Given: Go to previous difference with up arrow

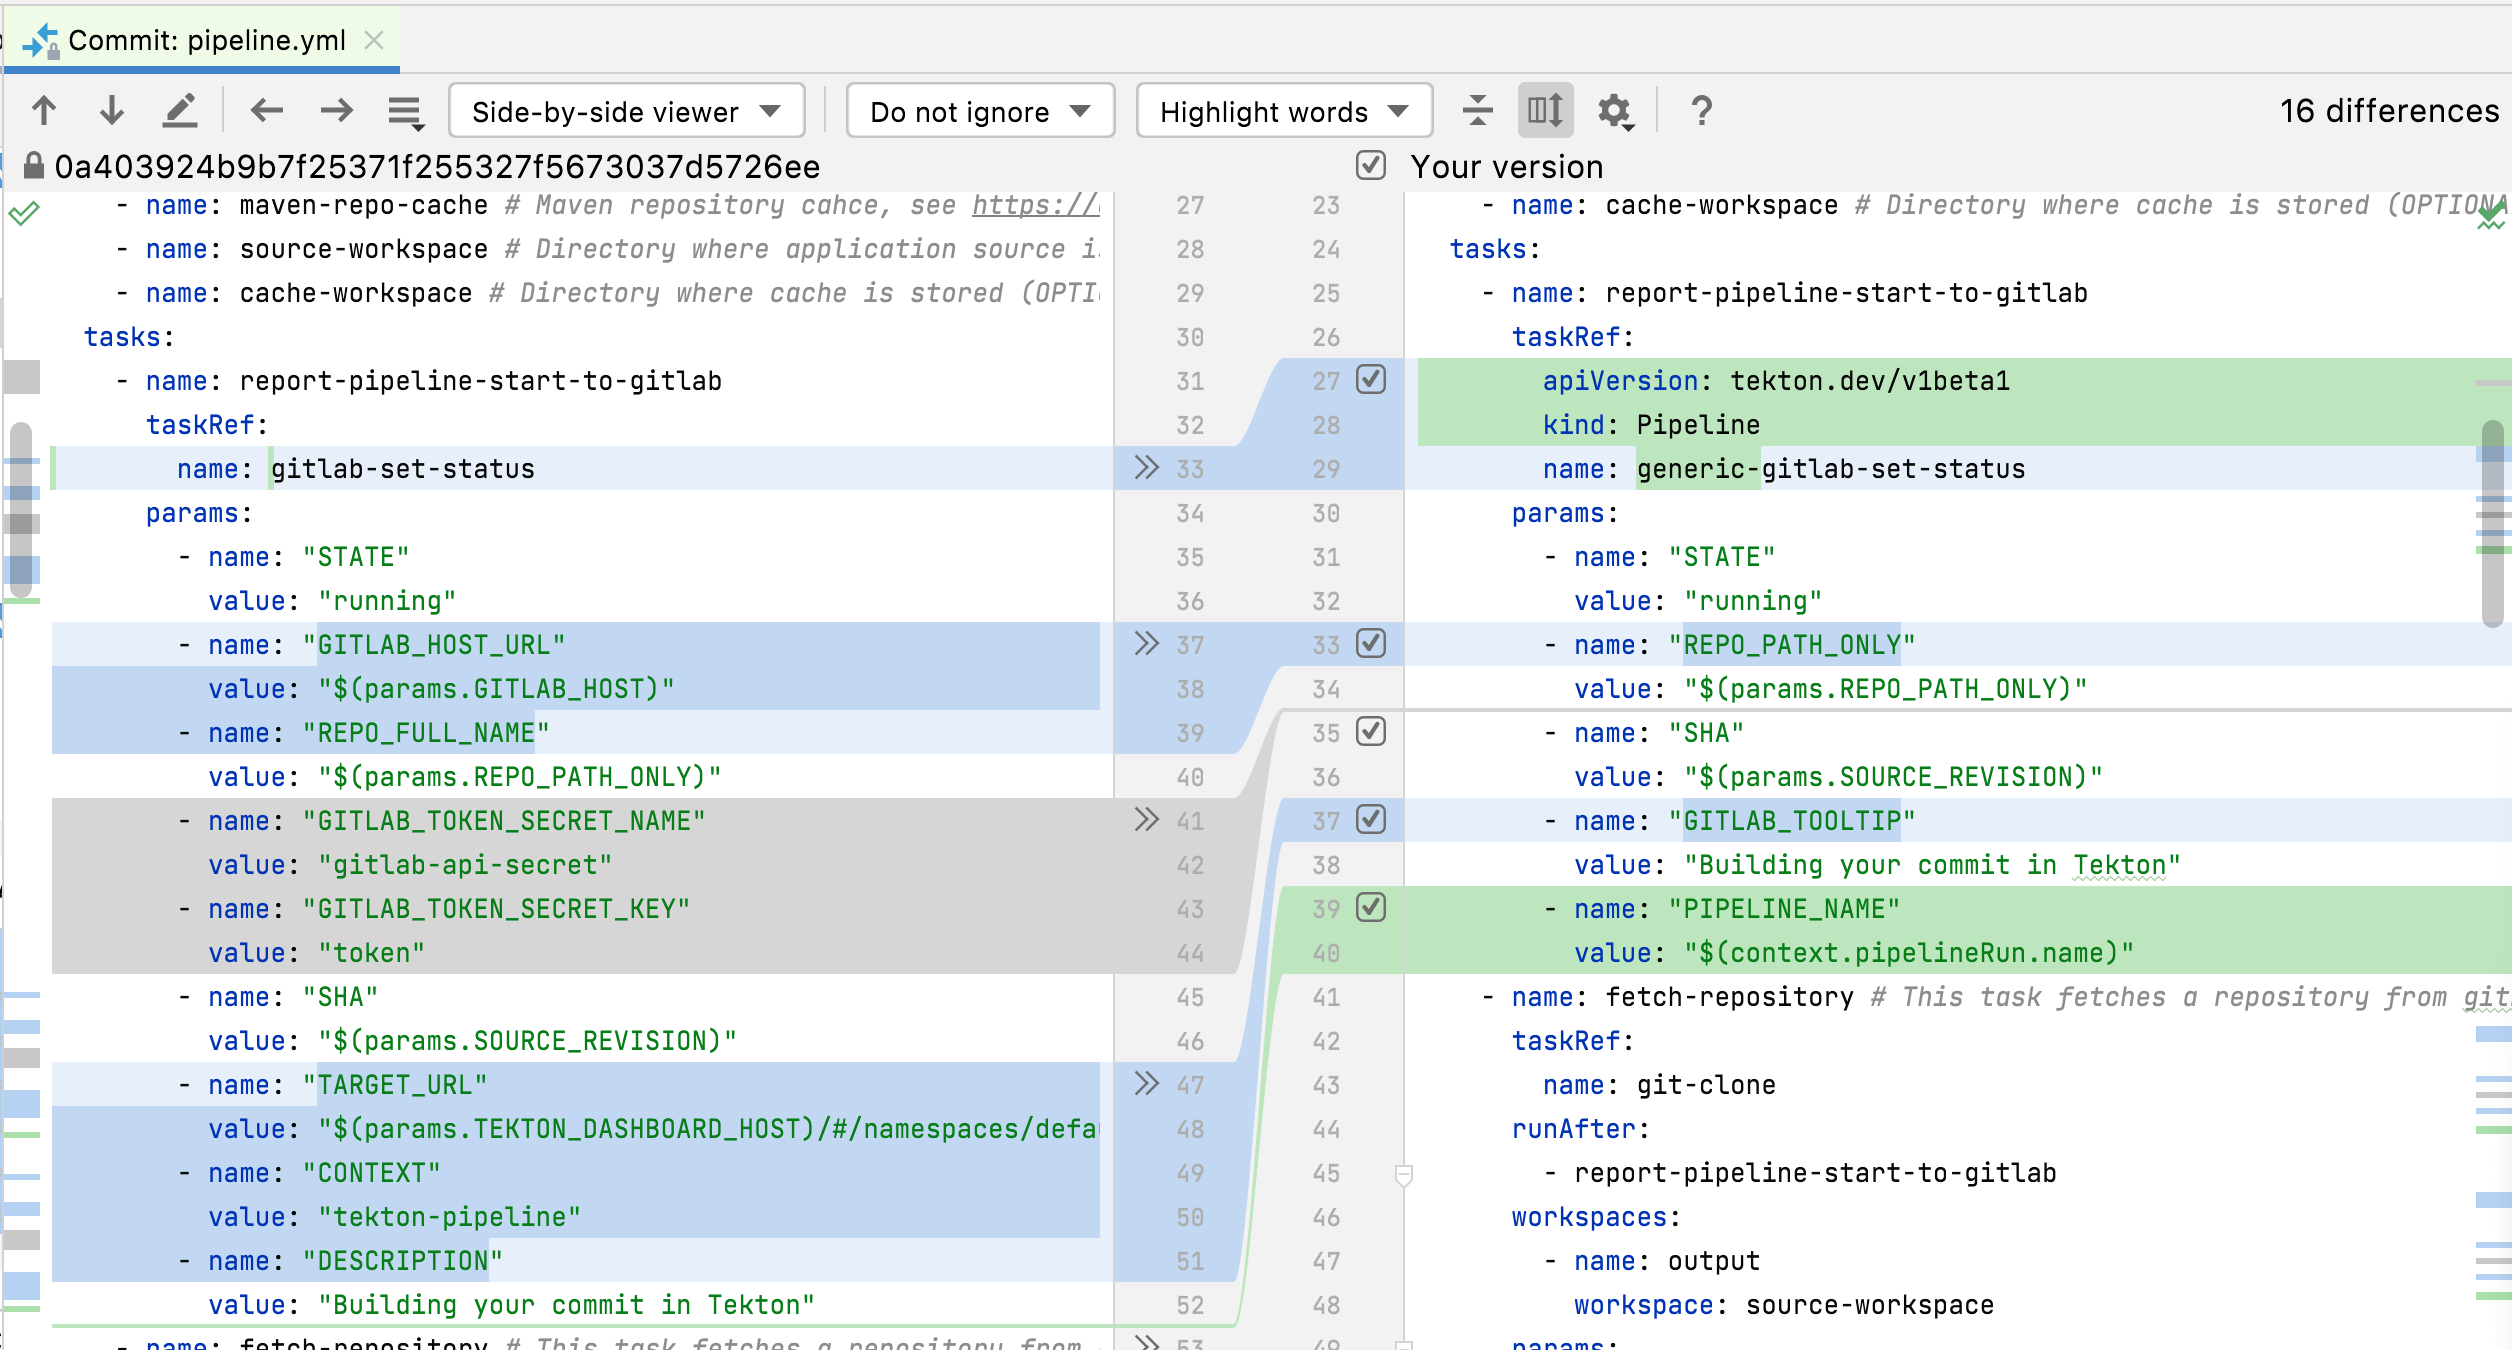Looking at the screenshot, I should pyautogui.click(x=44, y=110).
